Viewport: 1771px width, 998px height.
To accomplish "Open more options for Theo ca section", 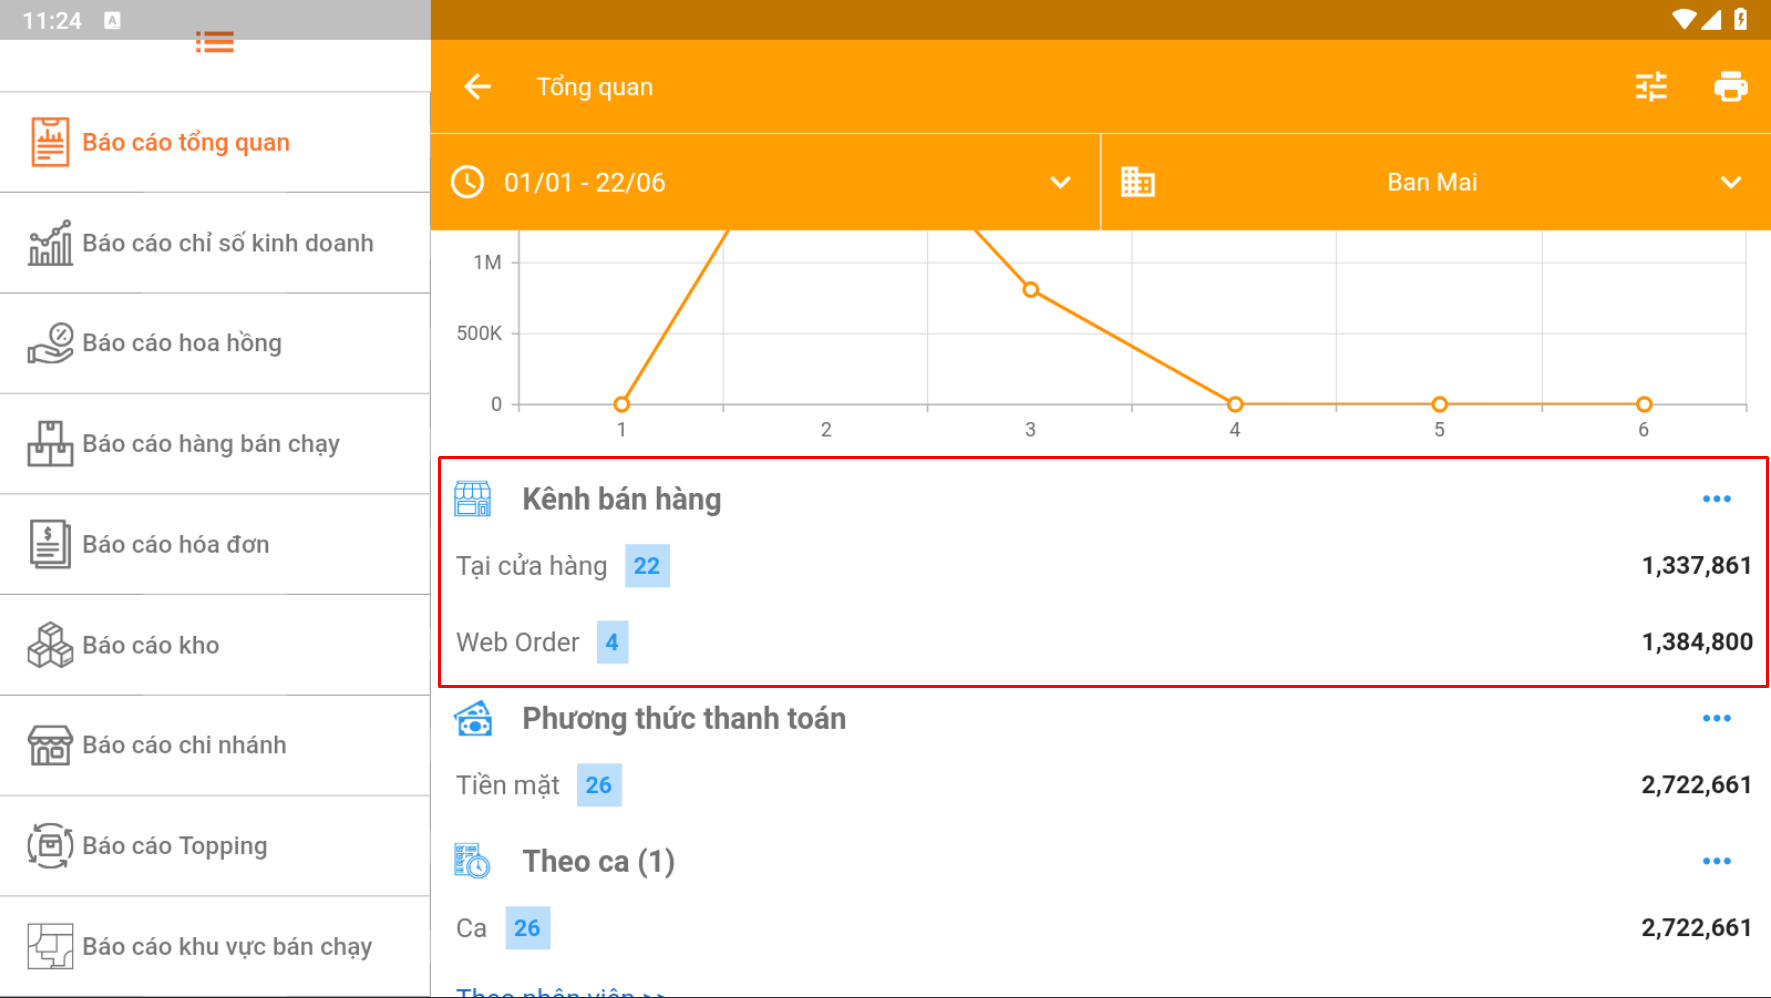I will [x=1716, y=861].
